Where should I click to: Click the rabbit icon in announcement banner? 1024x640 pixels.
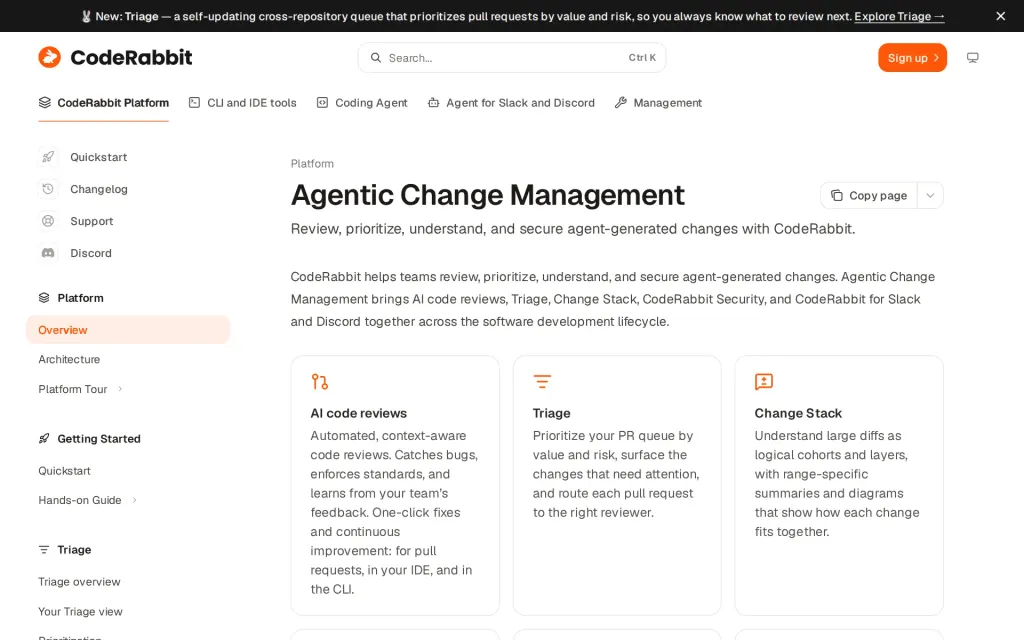[x=86, y=16]
